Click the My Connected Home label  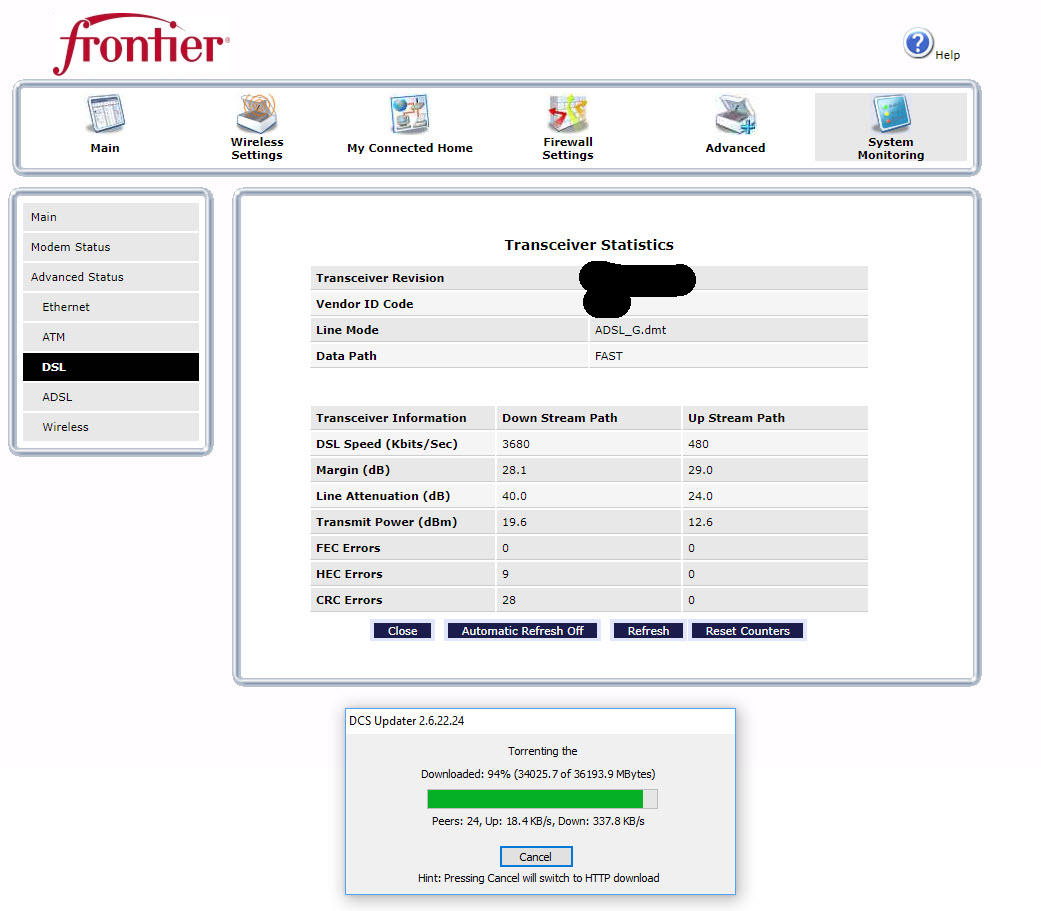(x=410, y=148)
